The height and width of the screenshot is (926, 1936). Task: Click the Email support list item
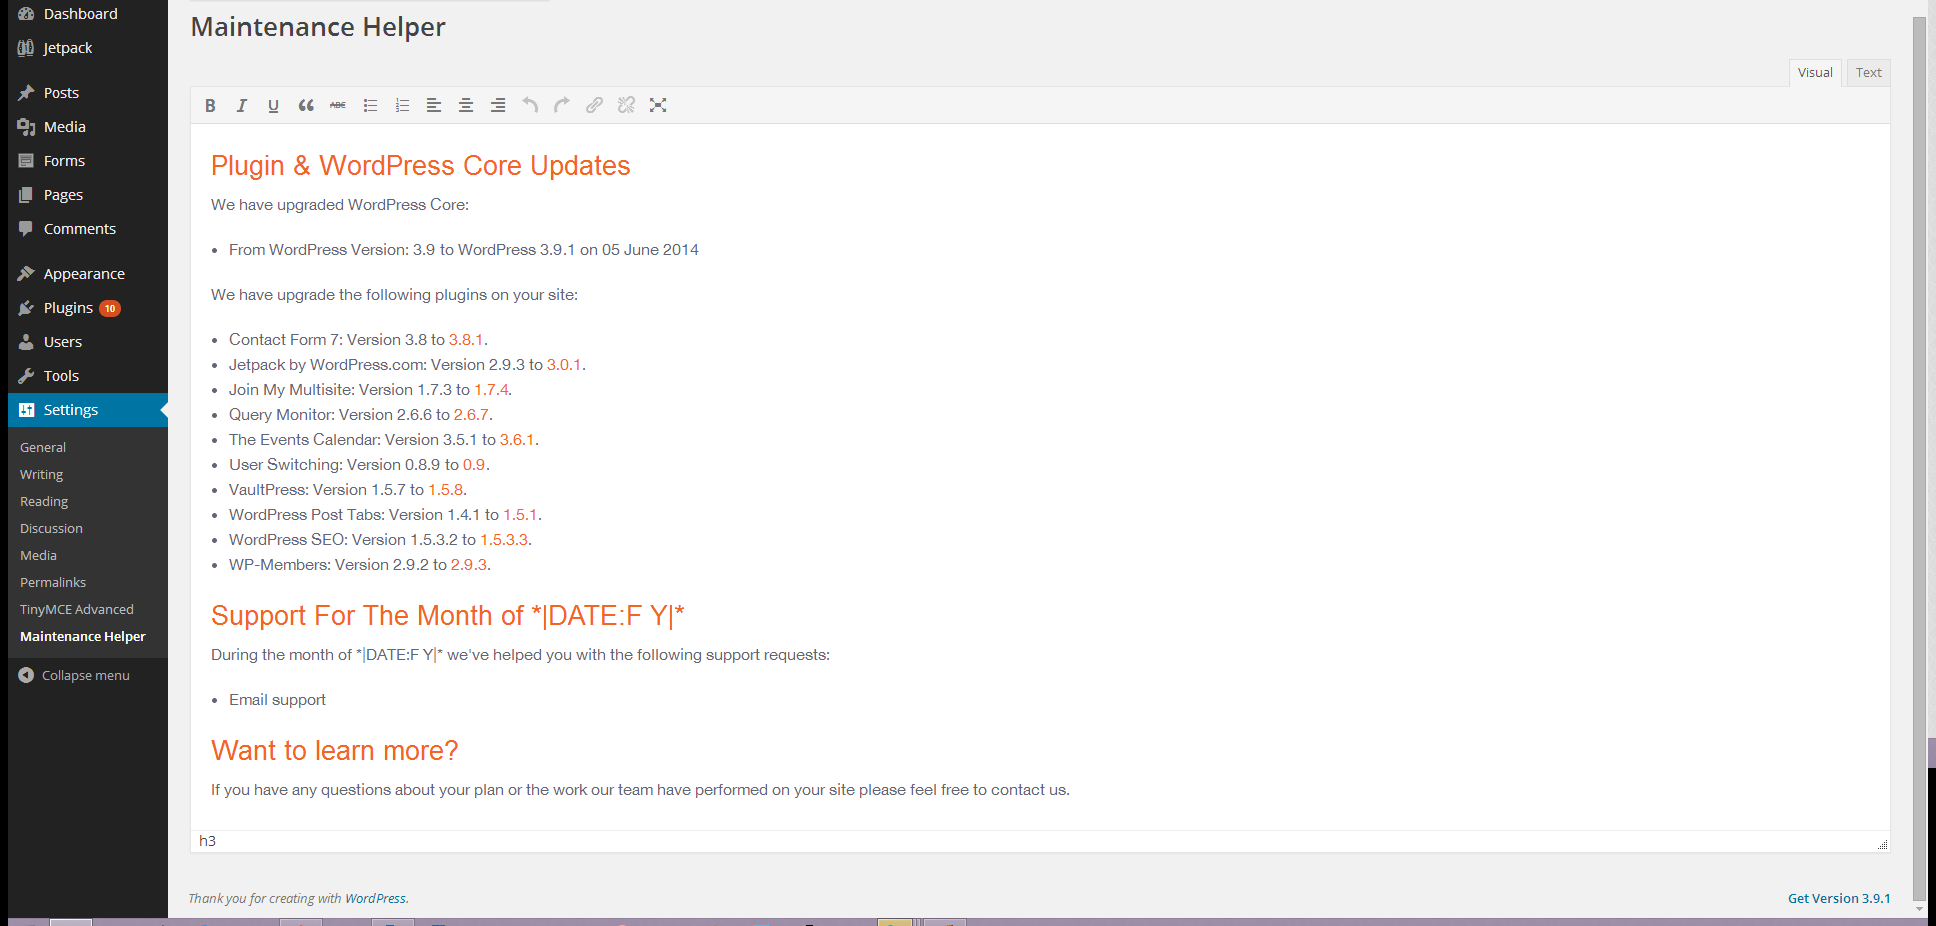(x=277, y=700)
